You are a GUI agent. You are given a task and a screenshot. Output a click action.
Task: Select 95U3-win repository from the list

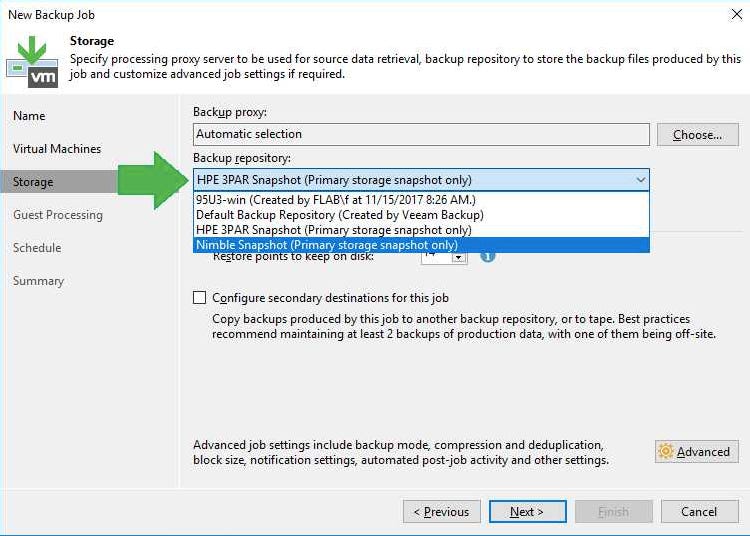[x=335, y=199]
